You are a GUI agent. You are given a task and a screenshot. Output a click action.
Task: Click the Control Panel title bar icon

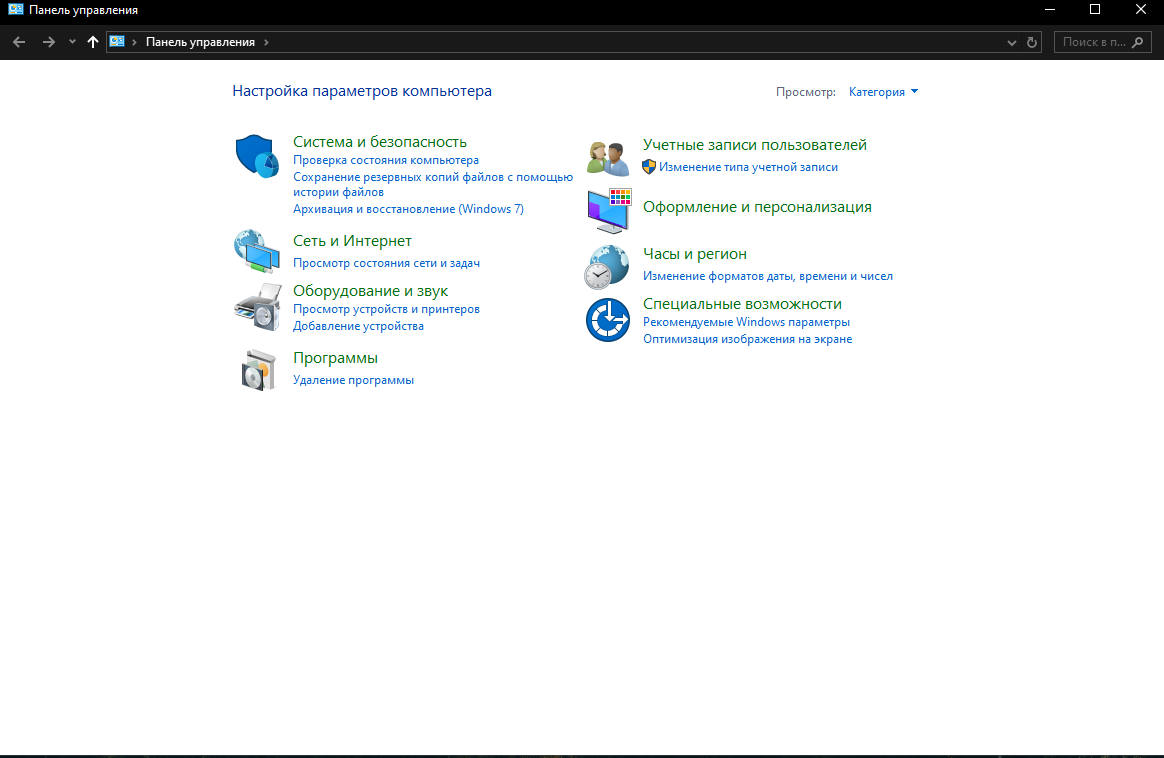pos(16,10)
